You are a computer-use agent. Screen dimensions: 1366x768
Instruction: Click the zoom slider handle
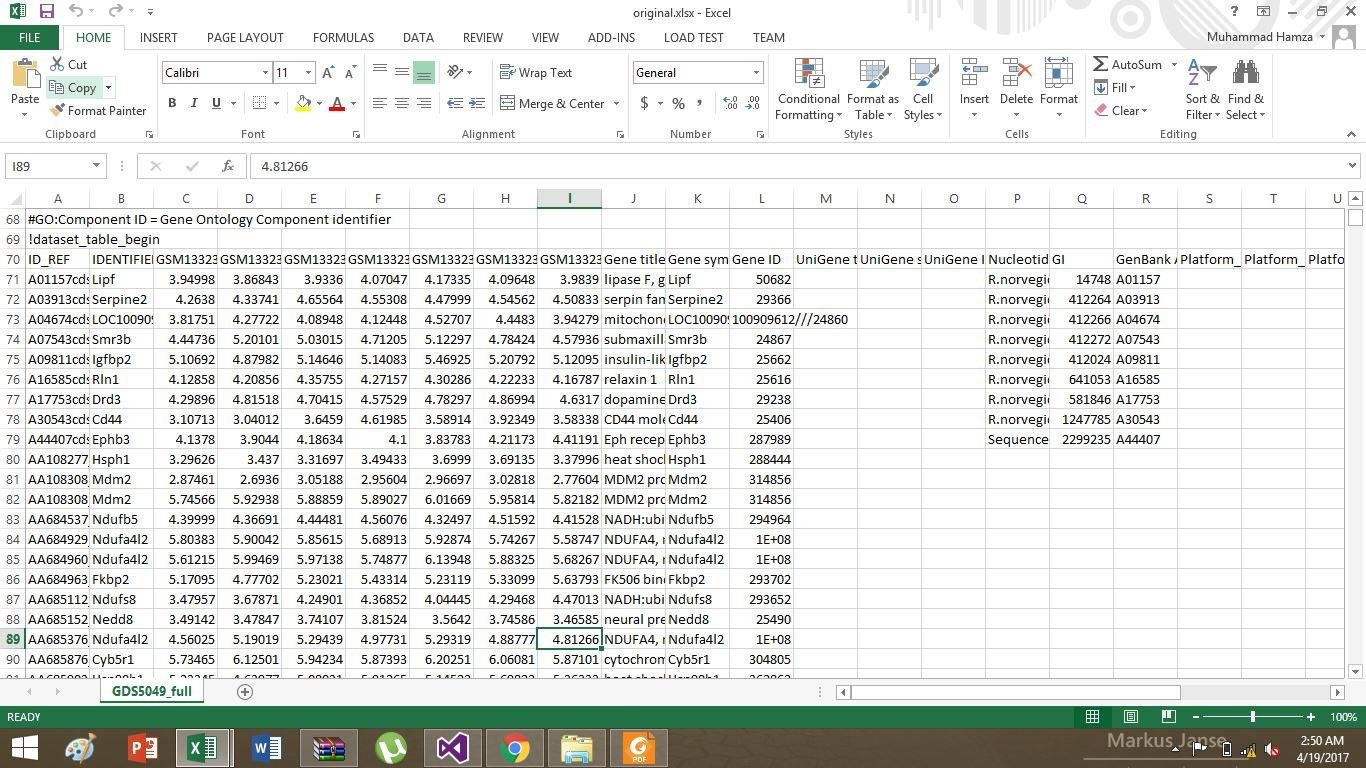[x=1252, y=716]
